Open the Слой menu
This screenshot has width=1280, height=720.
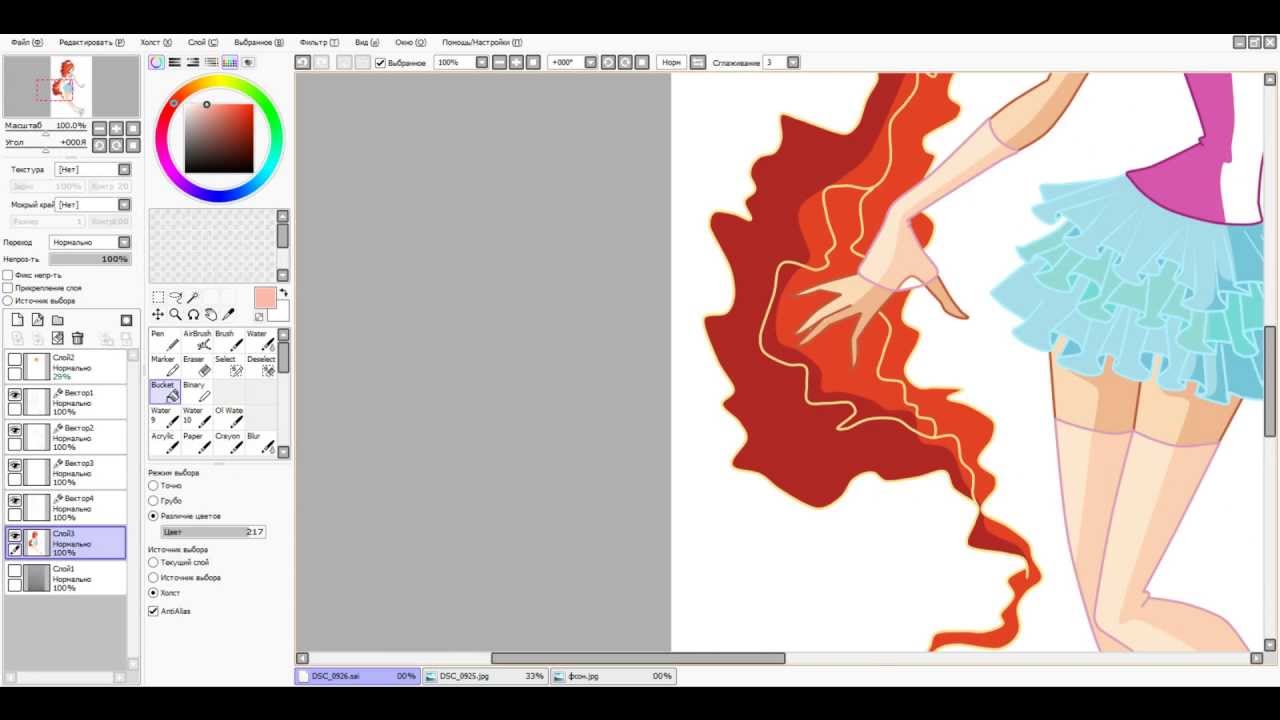coord(203,43)
